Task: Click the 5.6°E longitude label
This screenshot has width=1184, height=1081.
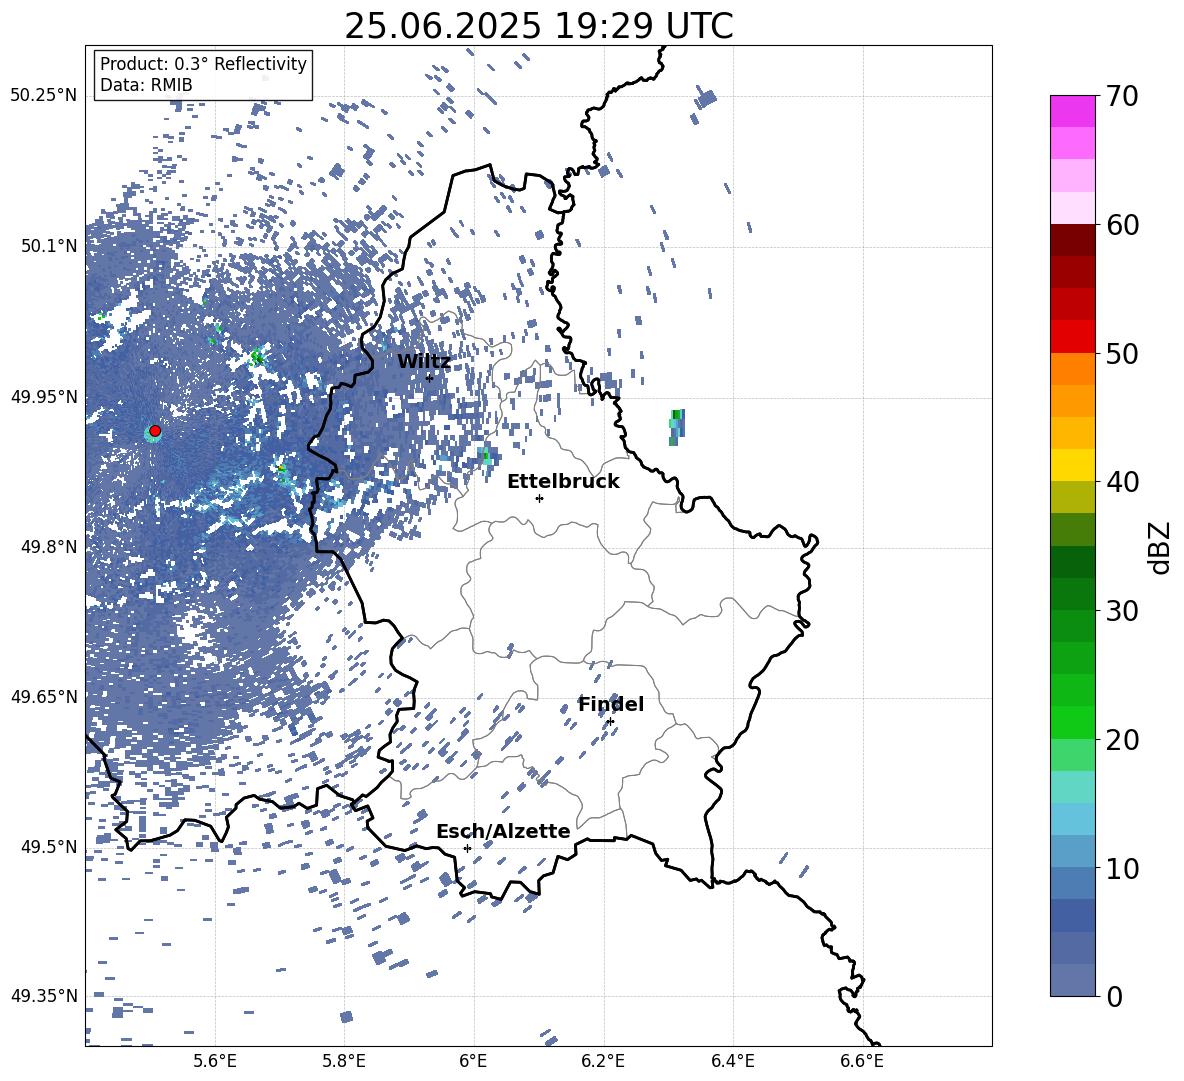Action: tap(215, 1061)
